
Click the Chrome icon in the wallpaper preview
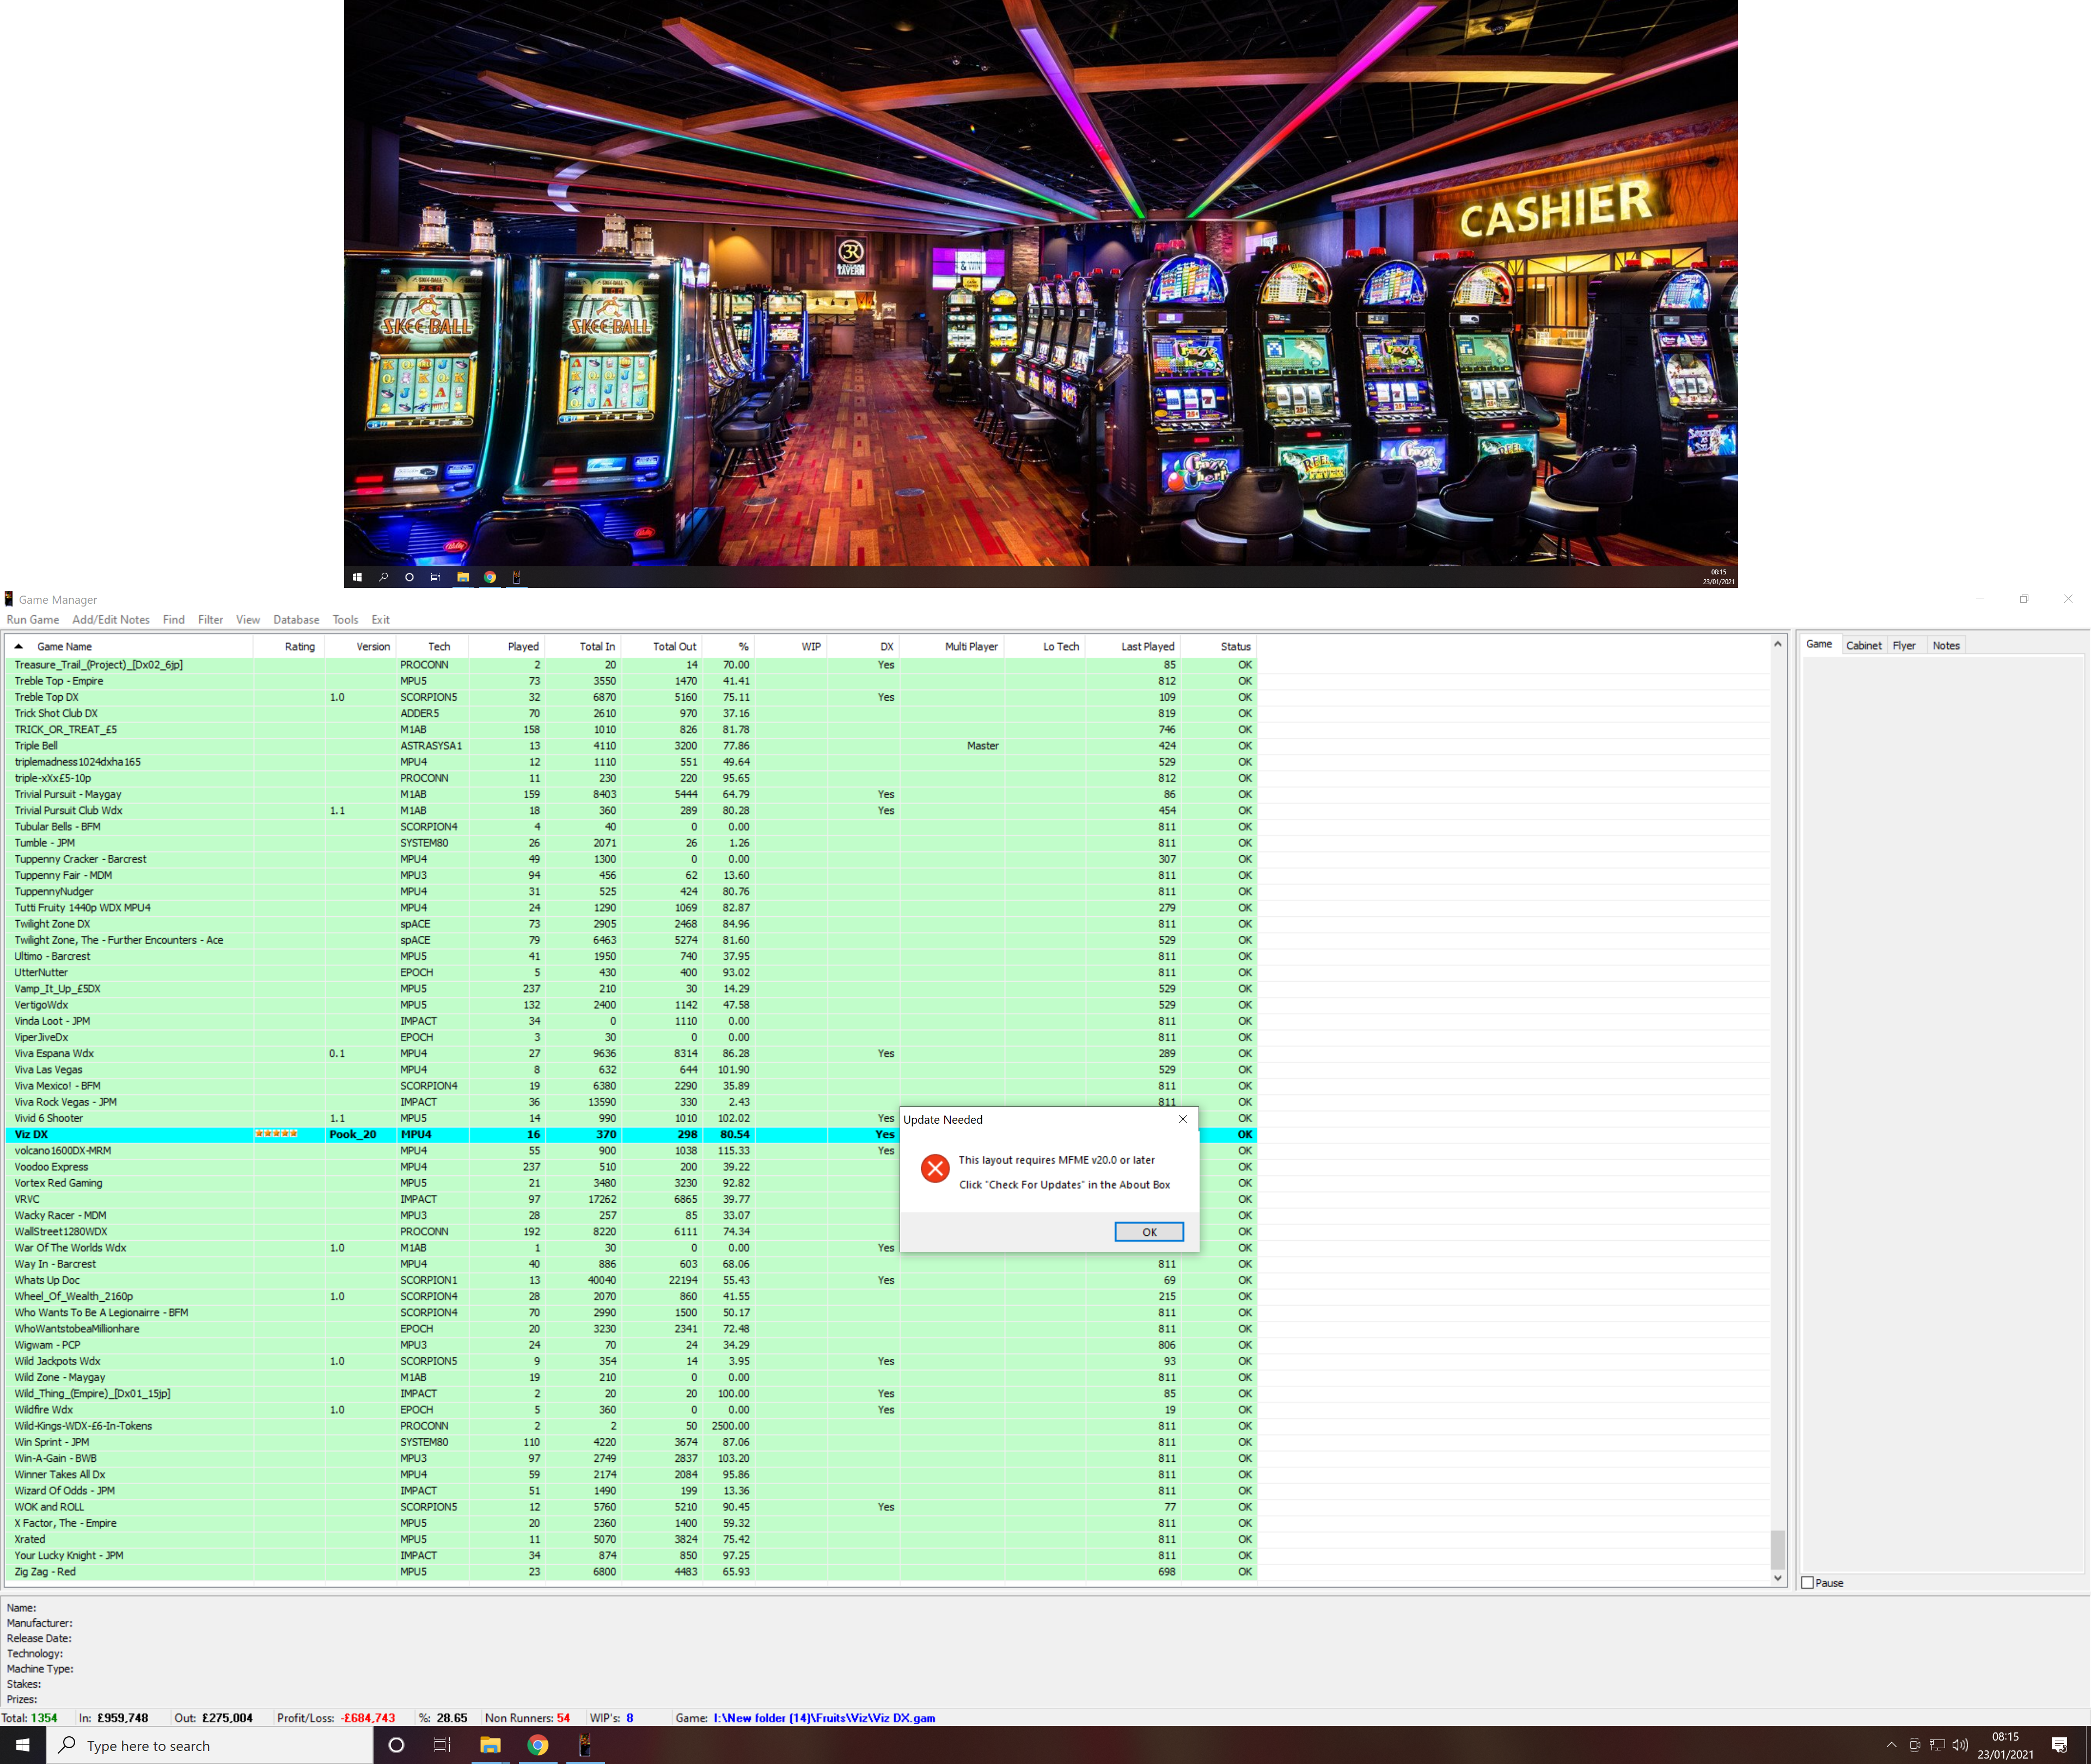click(x=490, y=577)
